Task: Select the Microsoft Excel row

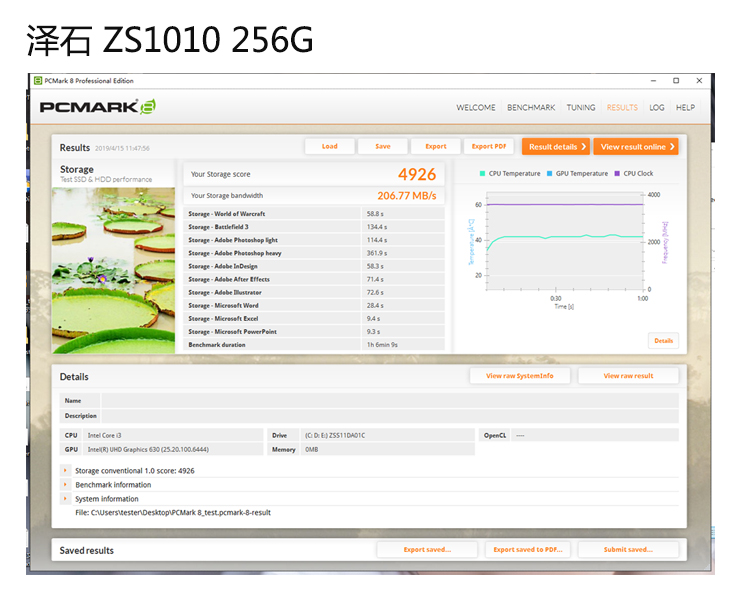Action: click(x=314, y=318)
